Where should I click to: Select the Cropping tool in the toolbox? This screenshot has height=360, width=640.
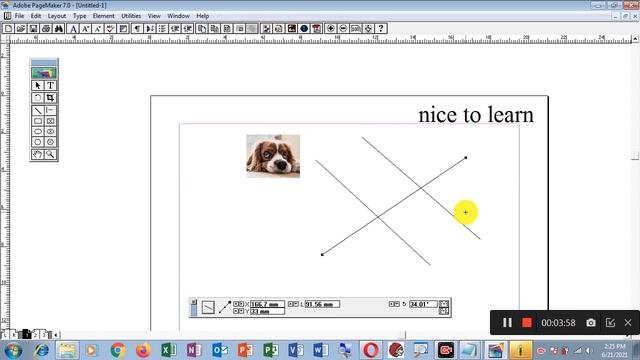coord(50,98)
